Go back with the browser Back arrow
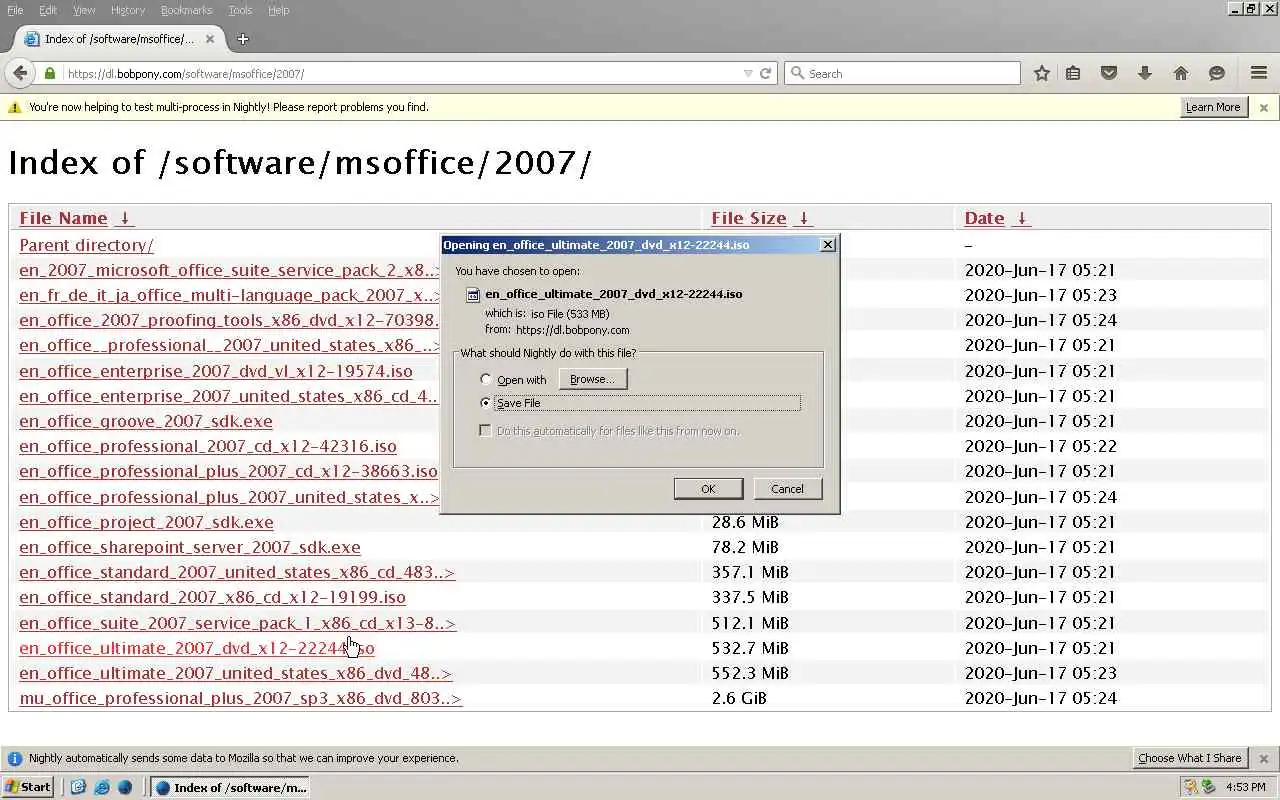 click(x=19, y=73)
